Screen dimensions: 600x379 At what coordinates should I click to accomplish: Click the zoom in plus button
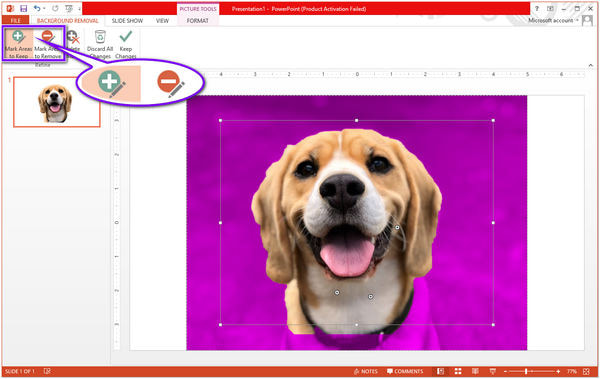click(x=558, y=371)
